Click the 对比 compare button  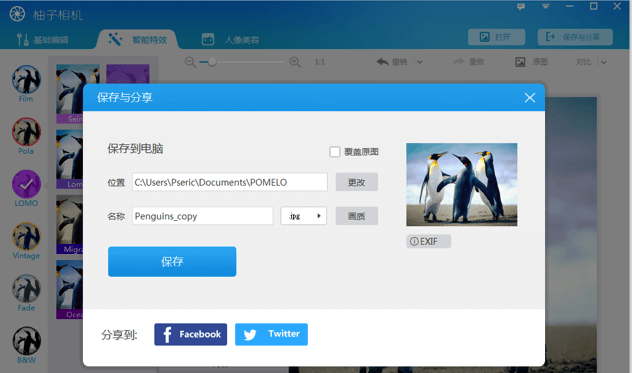click(x=584, y=62)
